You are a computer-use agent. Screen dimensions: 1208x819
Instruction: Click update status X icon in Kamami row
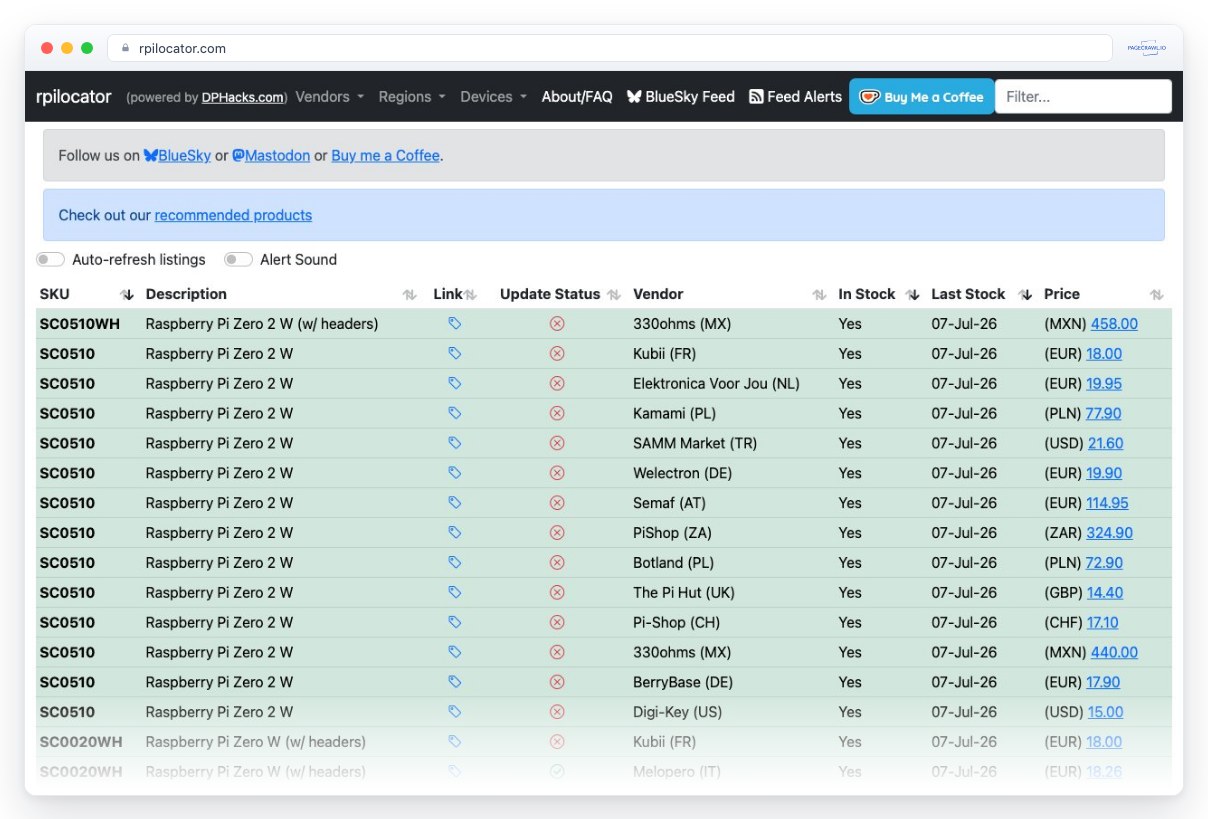click(557, 413)
